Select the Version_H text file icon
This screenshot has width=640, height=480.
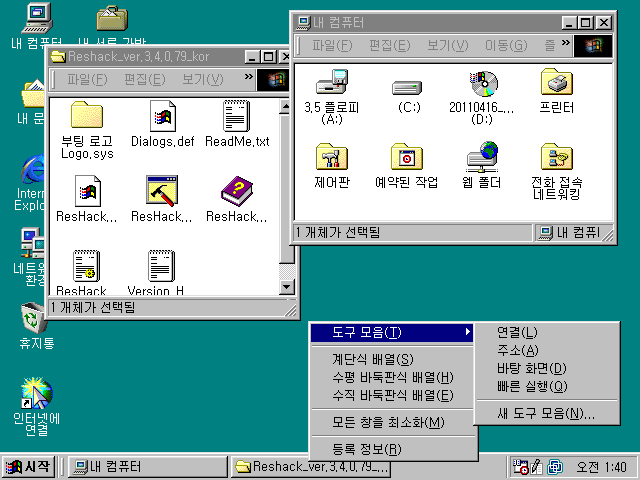click(161, 266)
